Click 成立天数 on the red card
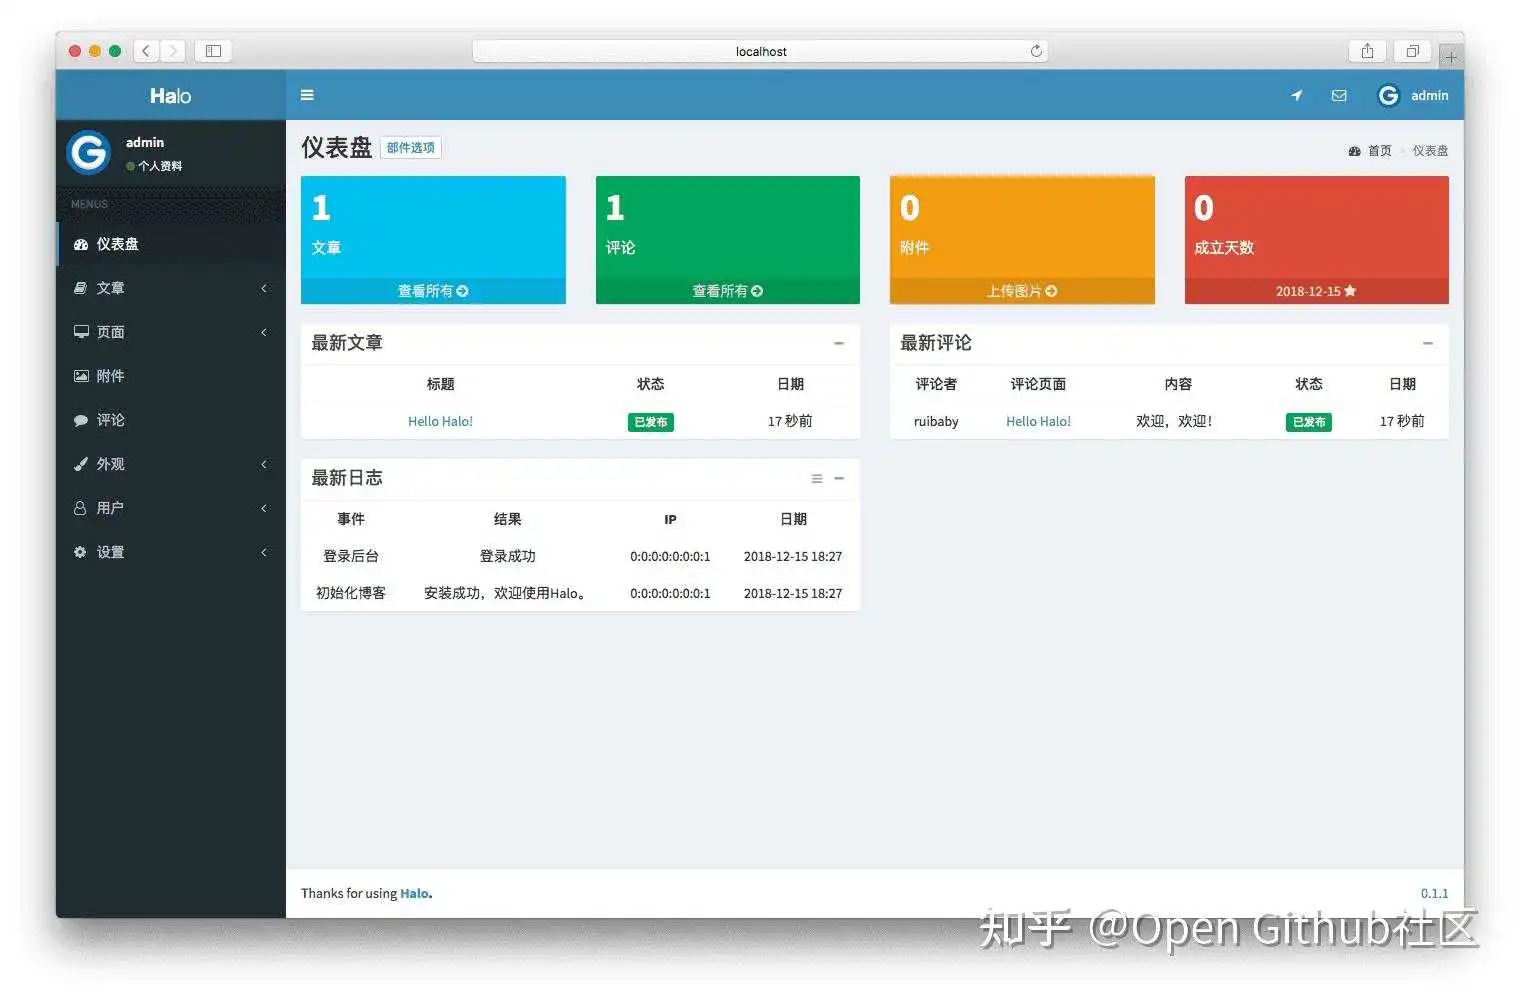 point(1224,248)
